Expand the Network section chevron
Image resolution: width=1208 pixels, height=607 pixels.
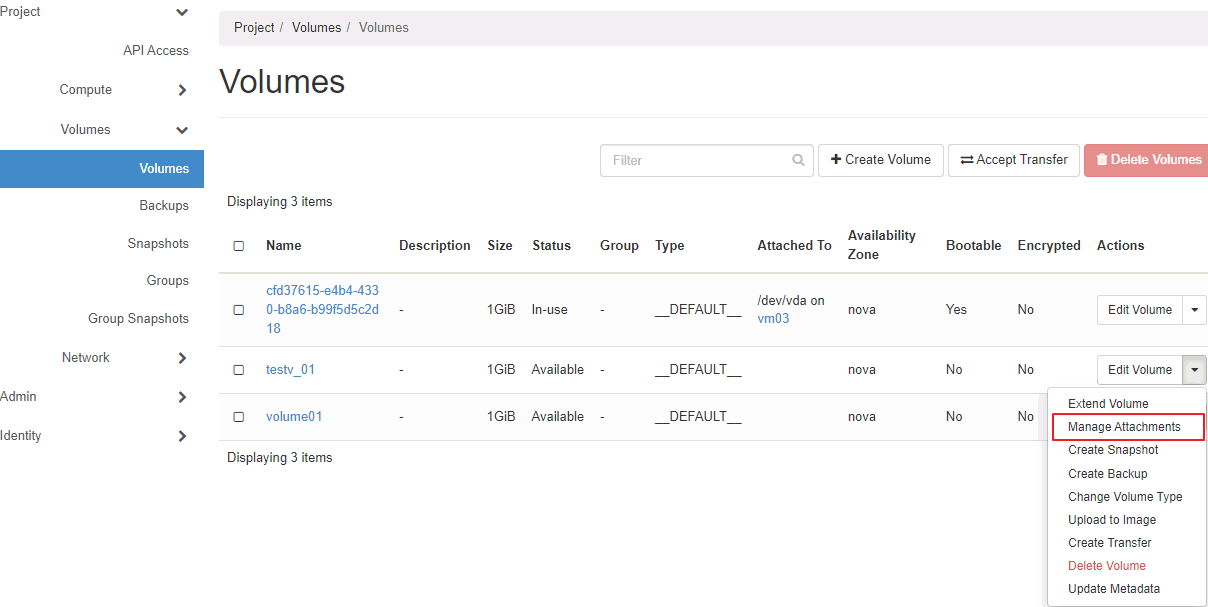click(182, 358)
